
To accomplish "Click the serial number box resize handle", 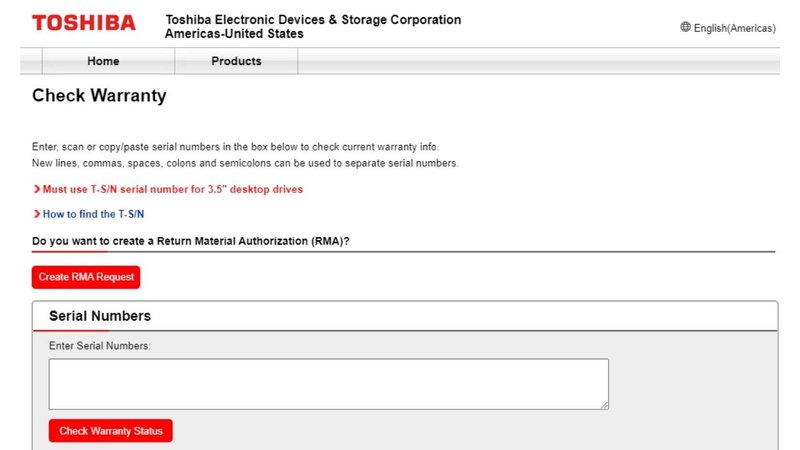I will coord(605,405).
